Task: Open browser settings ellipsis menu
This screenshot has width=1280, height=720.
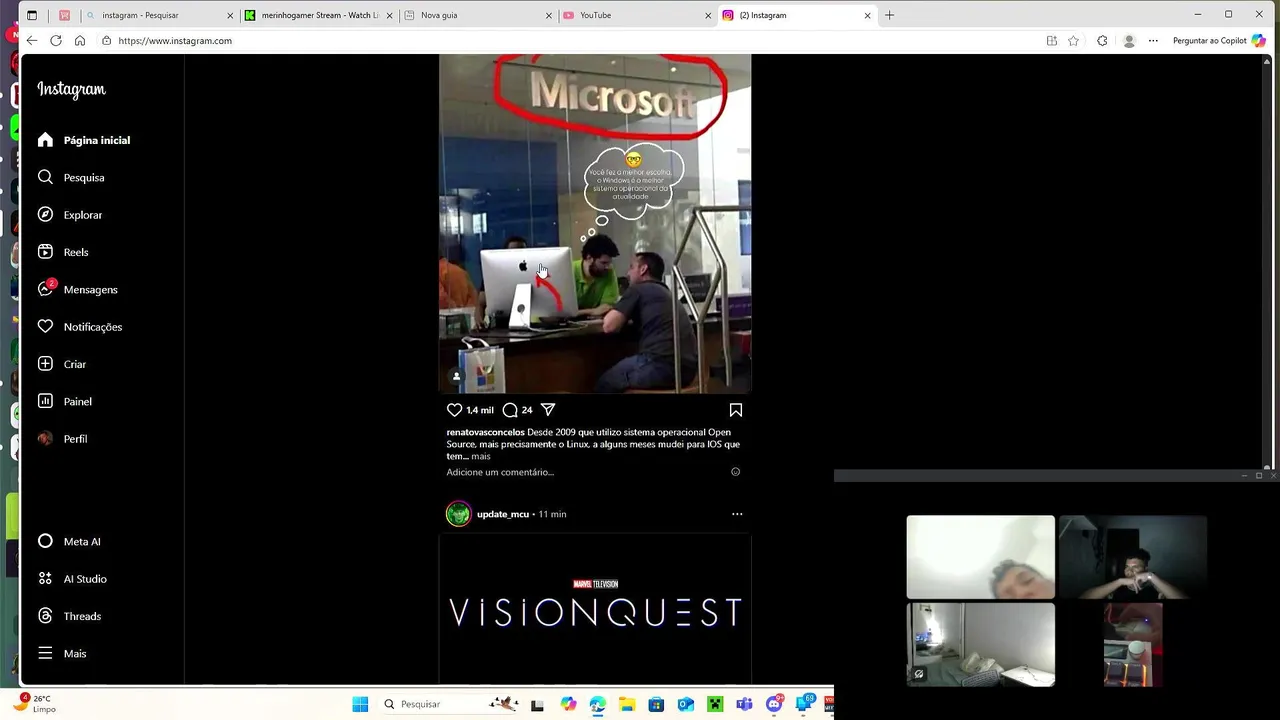Action: (x=1153, y=41)
